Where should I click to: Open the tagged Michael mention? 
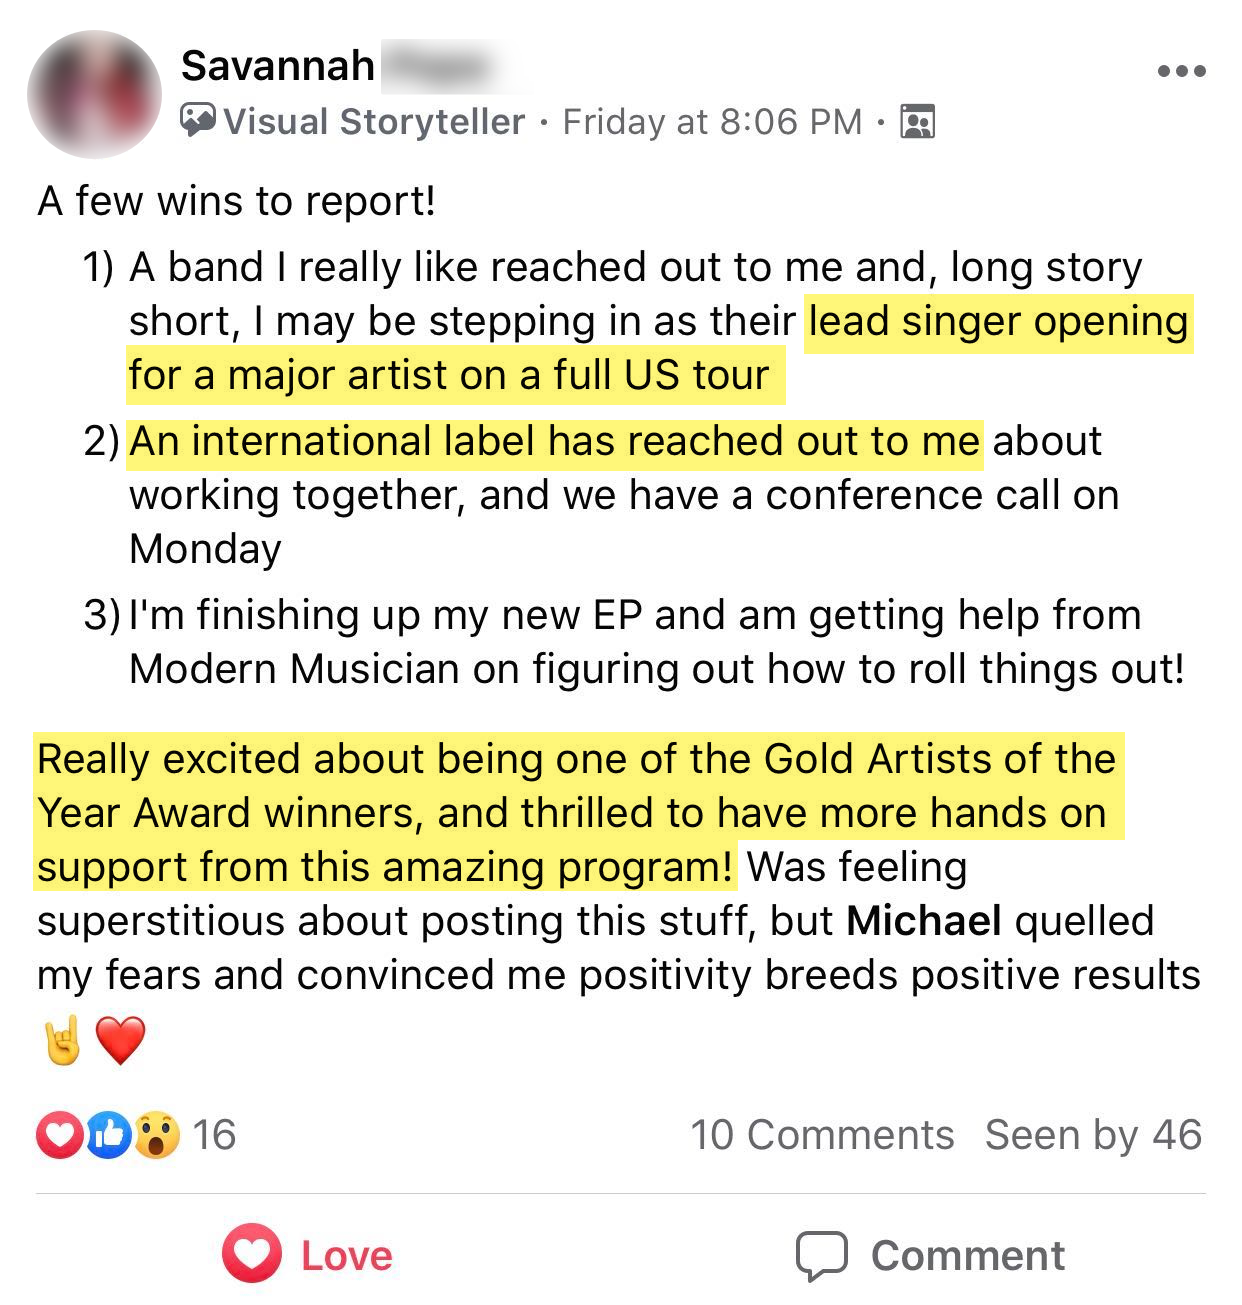(x=923, y=921)
